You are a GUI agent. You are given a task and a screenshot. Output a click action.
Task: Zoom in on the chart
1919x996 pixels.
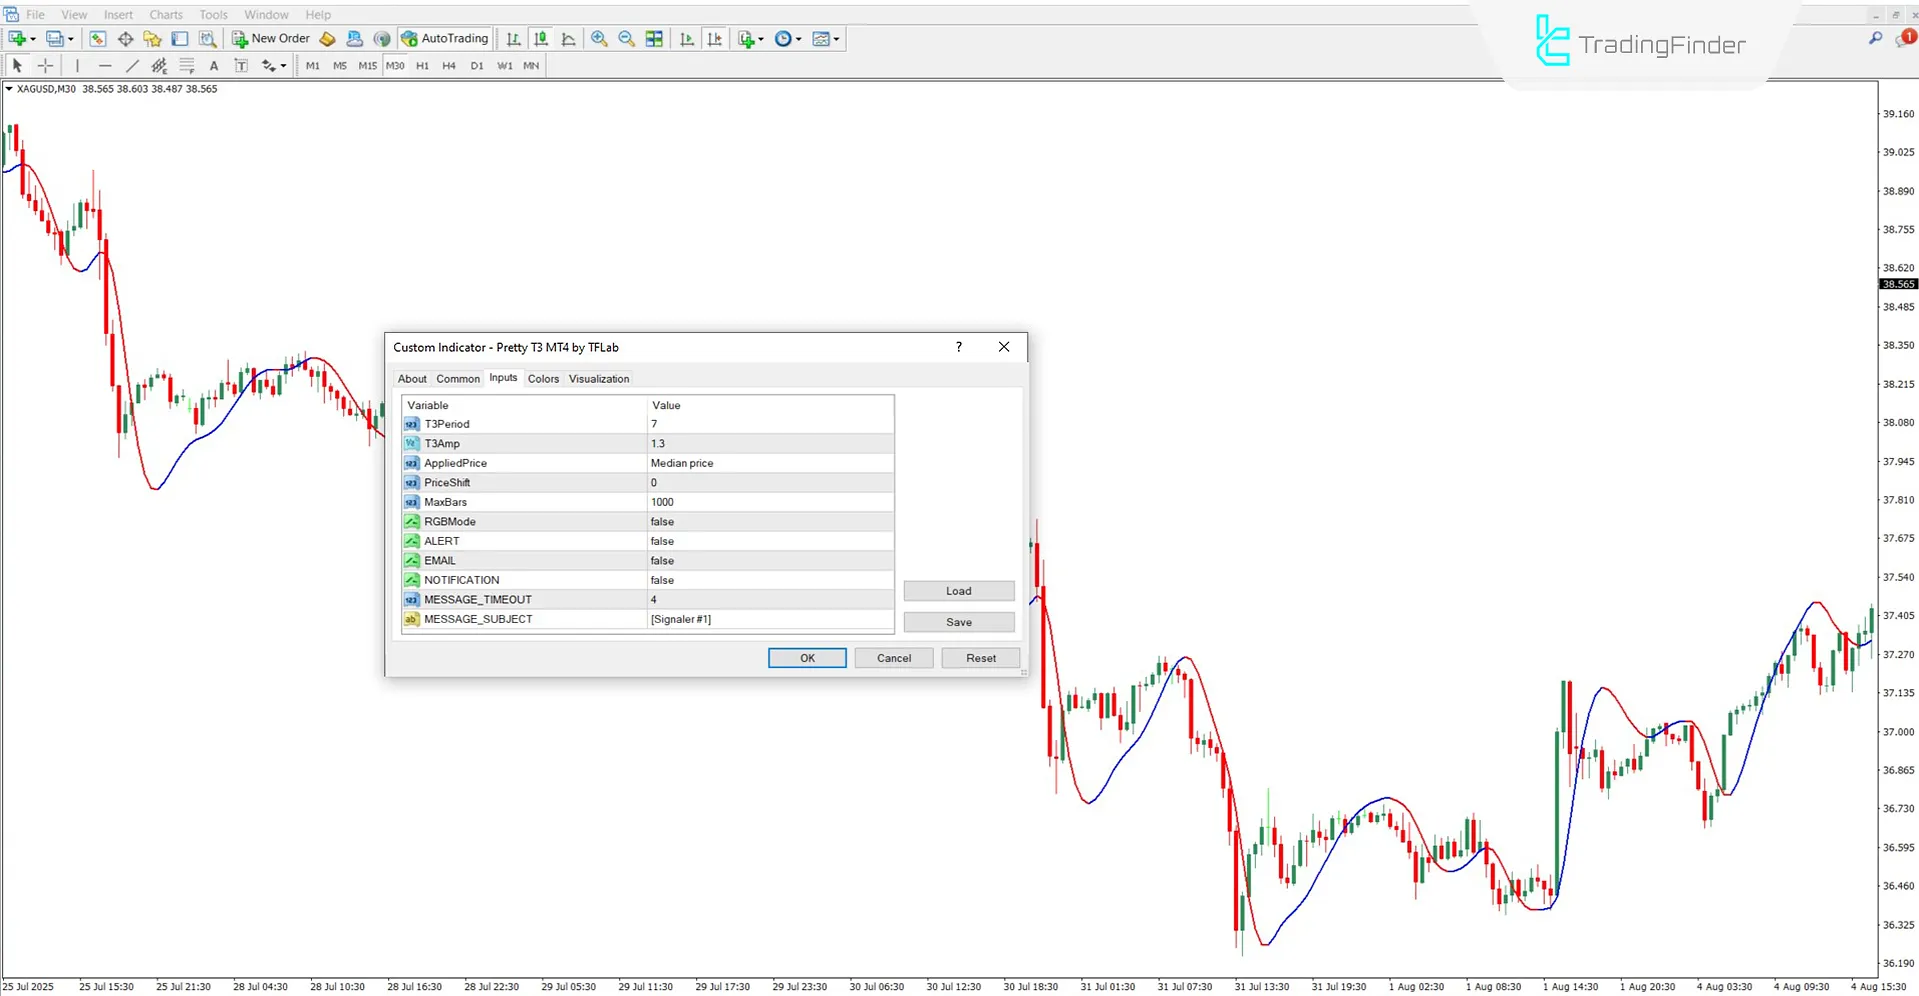pyautogui.click(x=599, y=39)
